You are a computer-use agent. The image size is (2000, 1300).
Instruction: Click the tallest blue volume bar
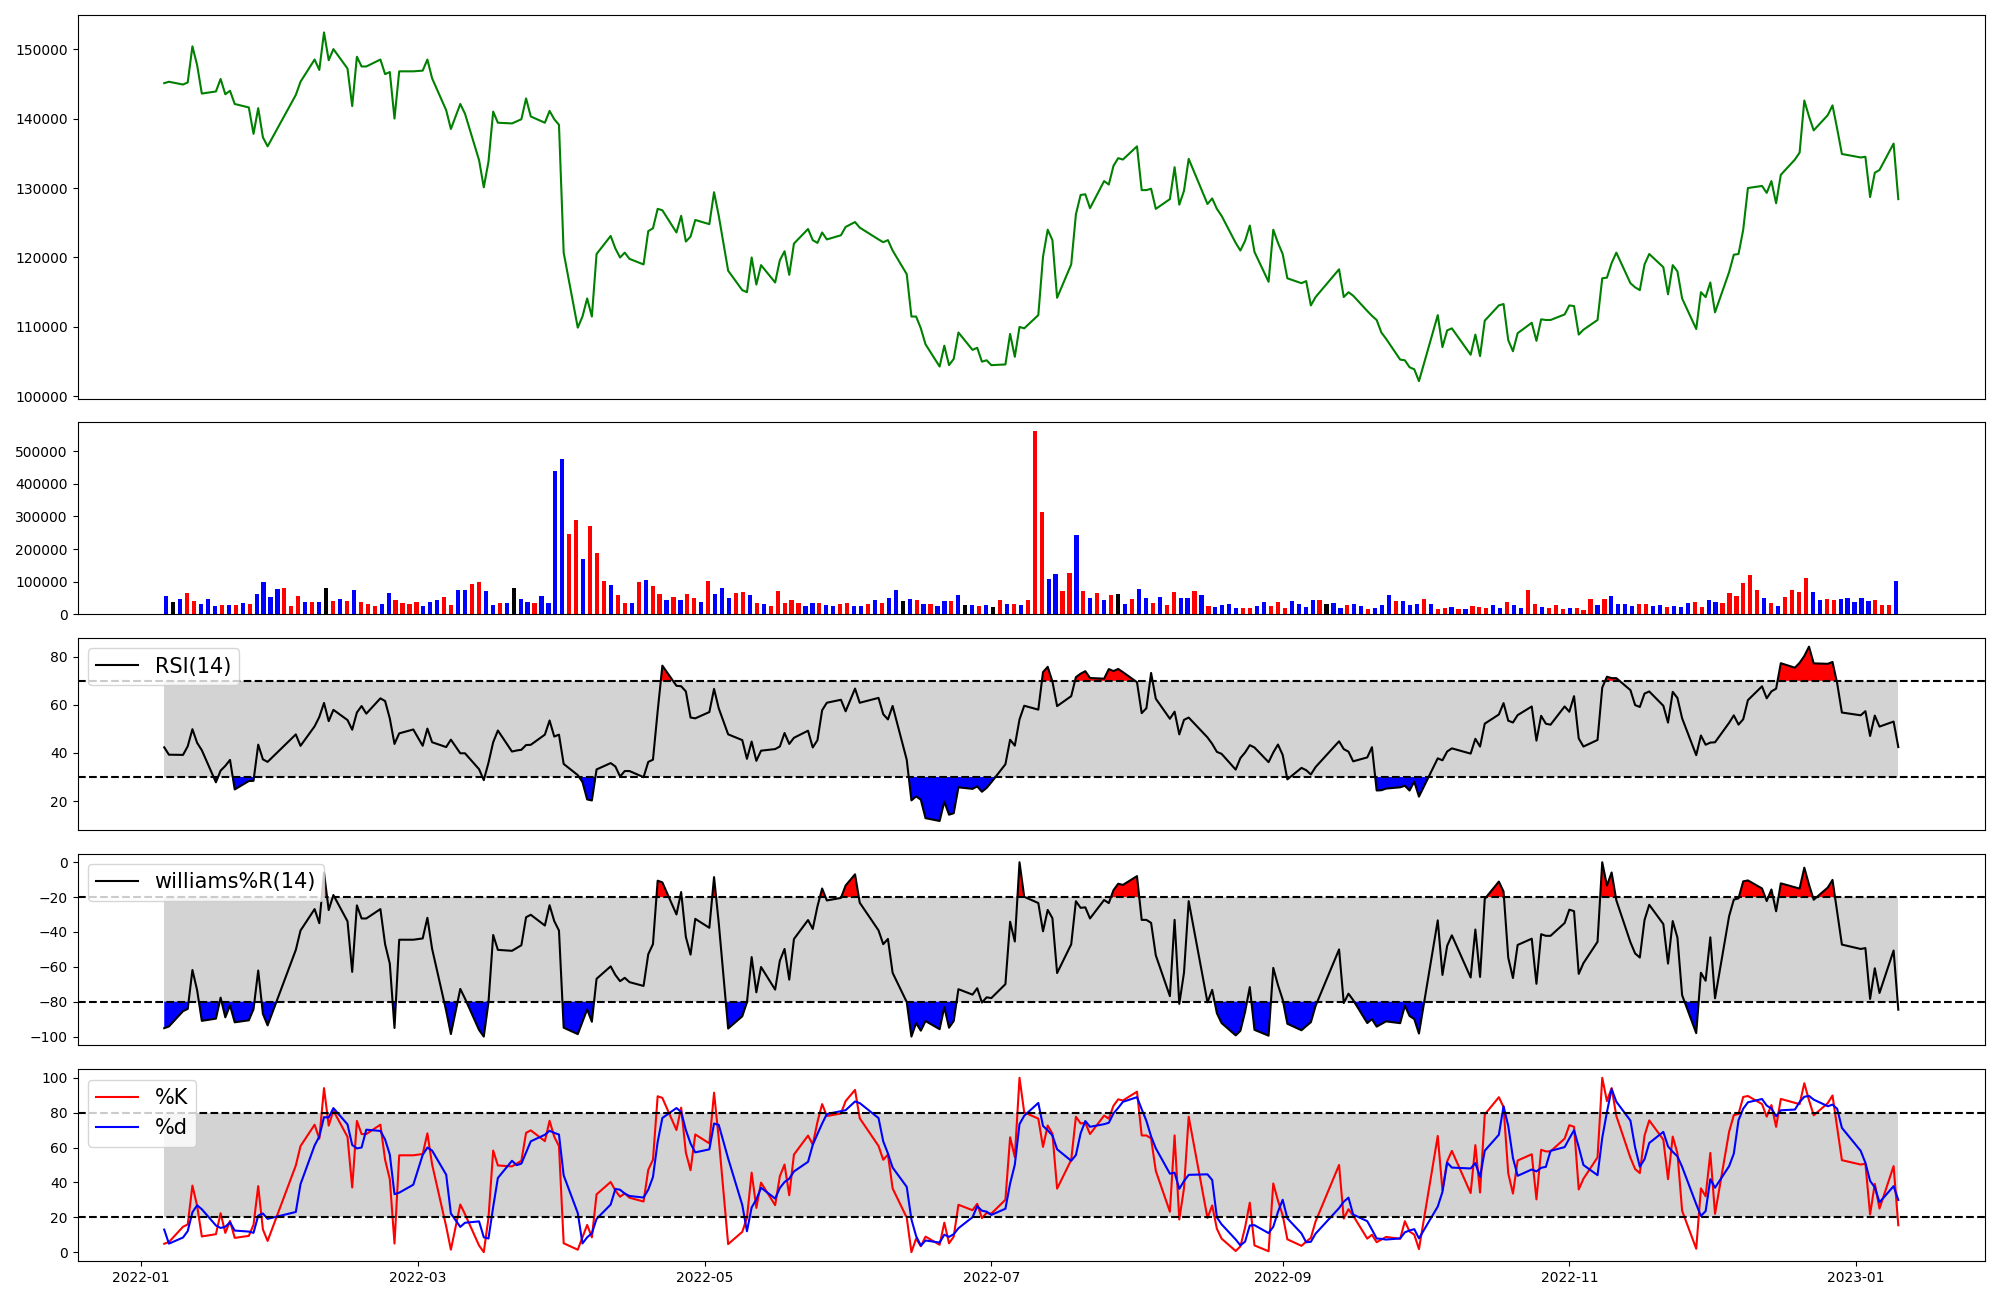pos(562,535)
